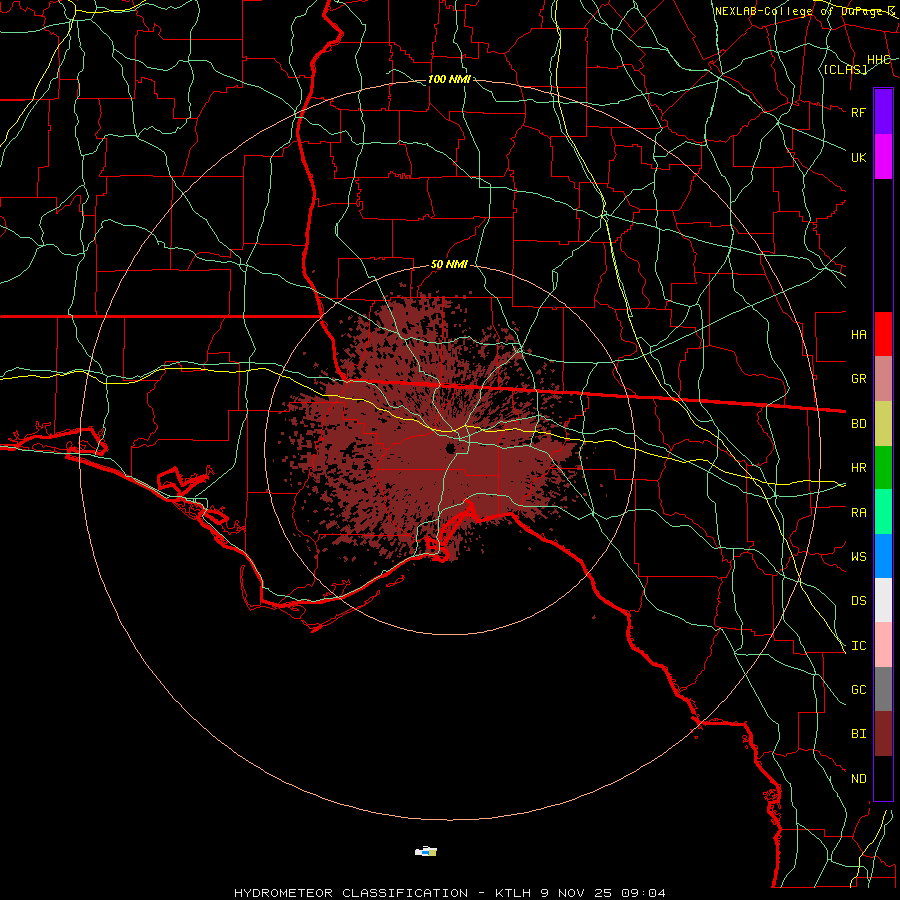Select the gray GC legend swatch

tap(883, 689)
